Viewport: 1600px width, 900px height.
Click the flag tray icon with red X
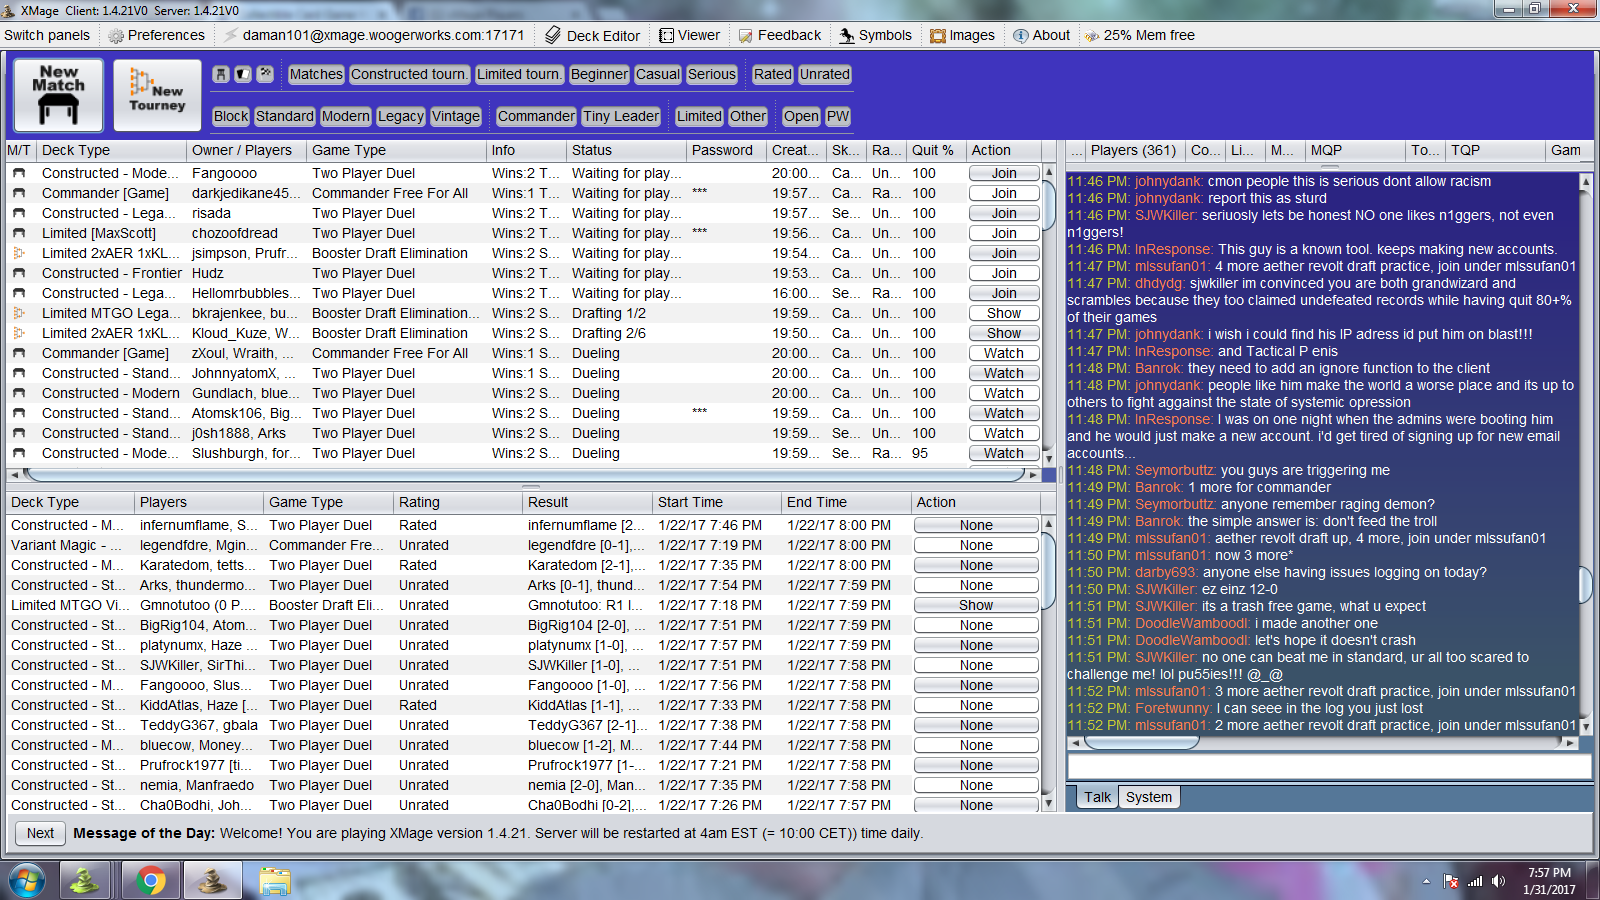(x=1451, y=881)
